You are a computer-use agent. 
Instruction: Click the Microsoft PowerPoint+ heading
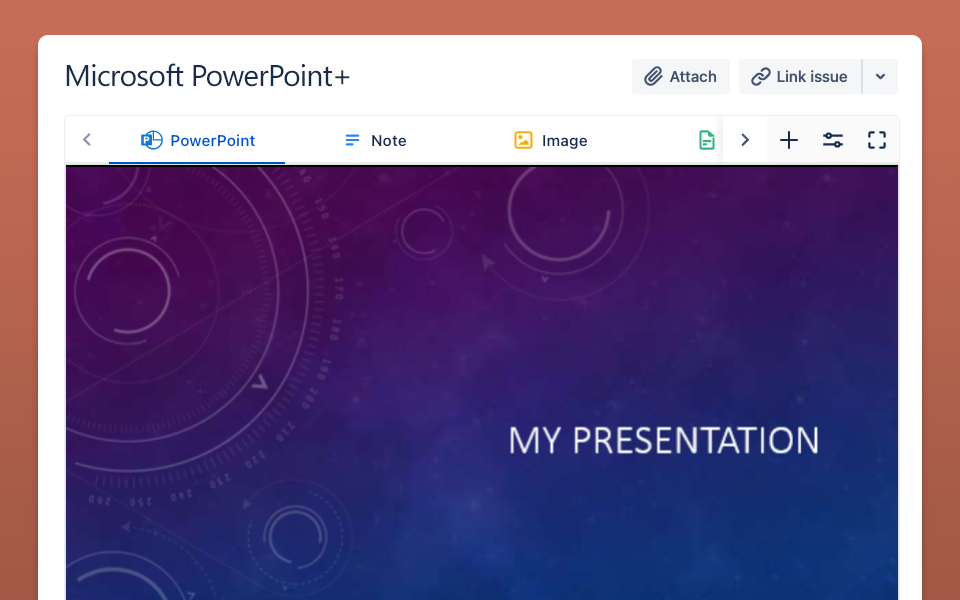208,76
